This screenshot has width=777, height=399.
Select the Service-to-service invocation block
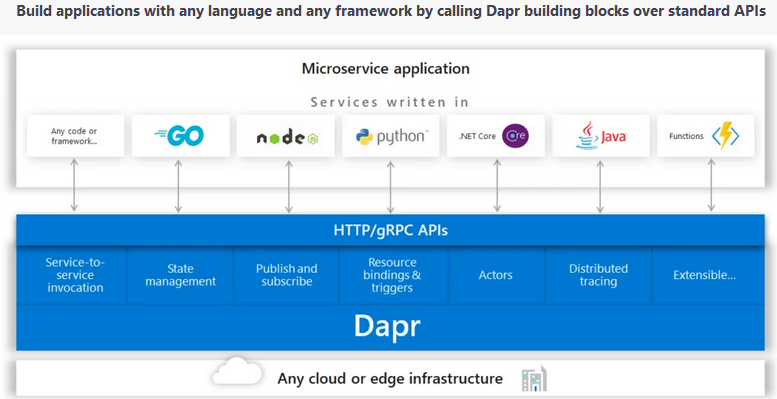coord(72,275)
